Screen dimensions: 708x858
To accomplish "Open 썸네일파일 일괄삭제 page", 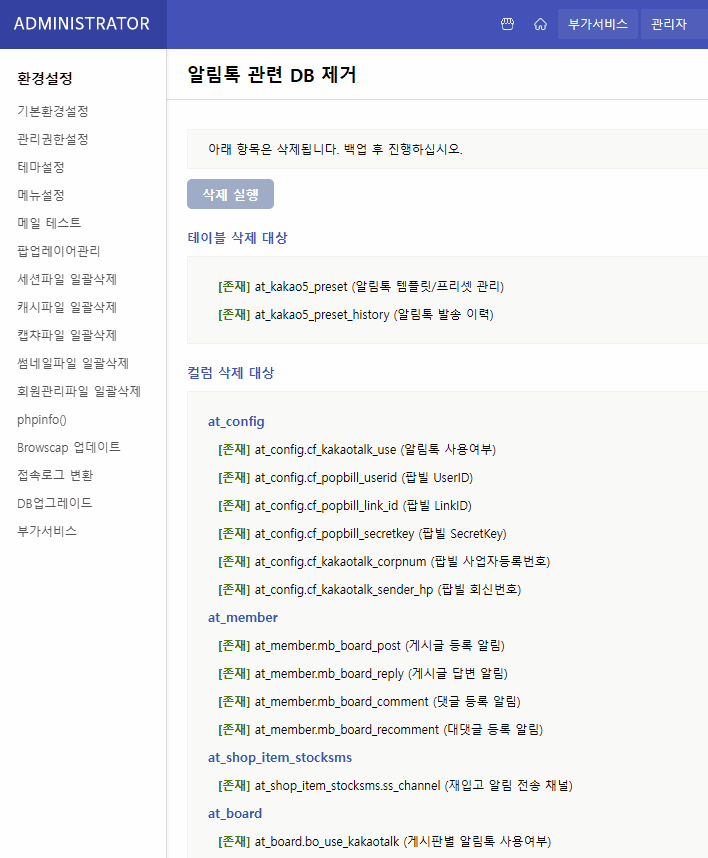I will click(x=73, y=363).
